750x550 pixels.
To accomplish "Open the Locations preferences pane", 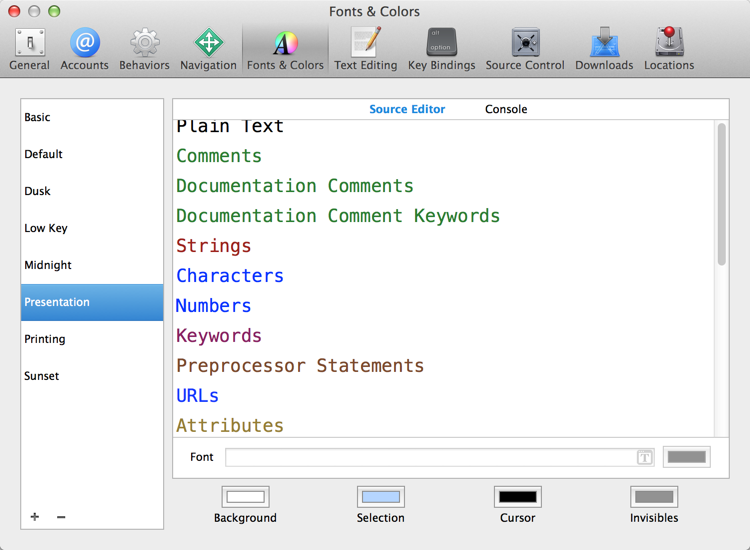I will pos(669,49).
